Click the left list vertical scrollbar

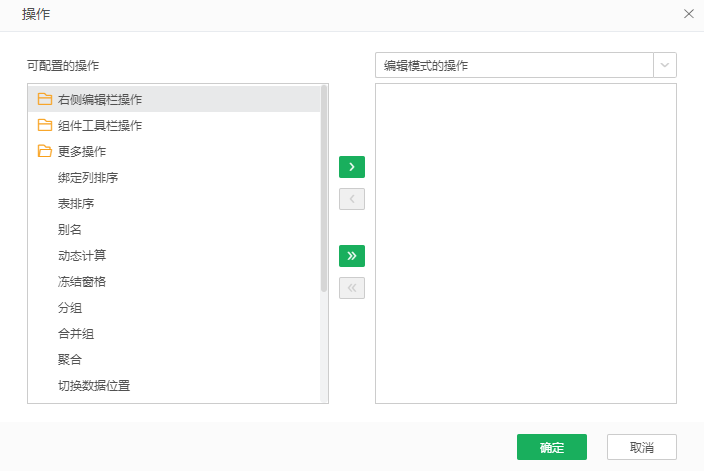[x=324, y=190]
